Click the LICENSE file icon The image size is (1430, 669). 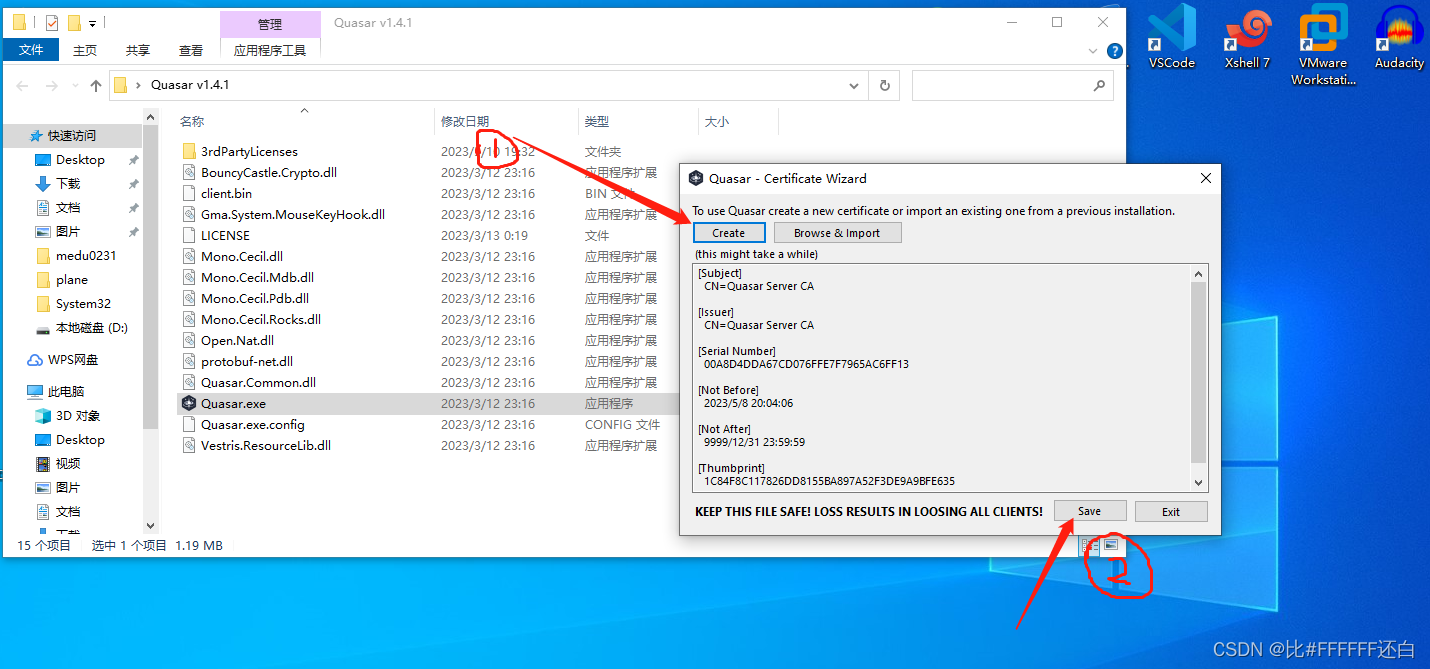pyautogui.click(x=189, y=235)
